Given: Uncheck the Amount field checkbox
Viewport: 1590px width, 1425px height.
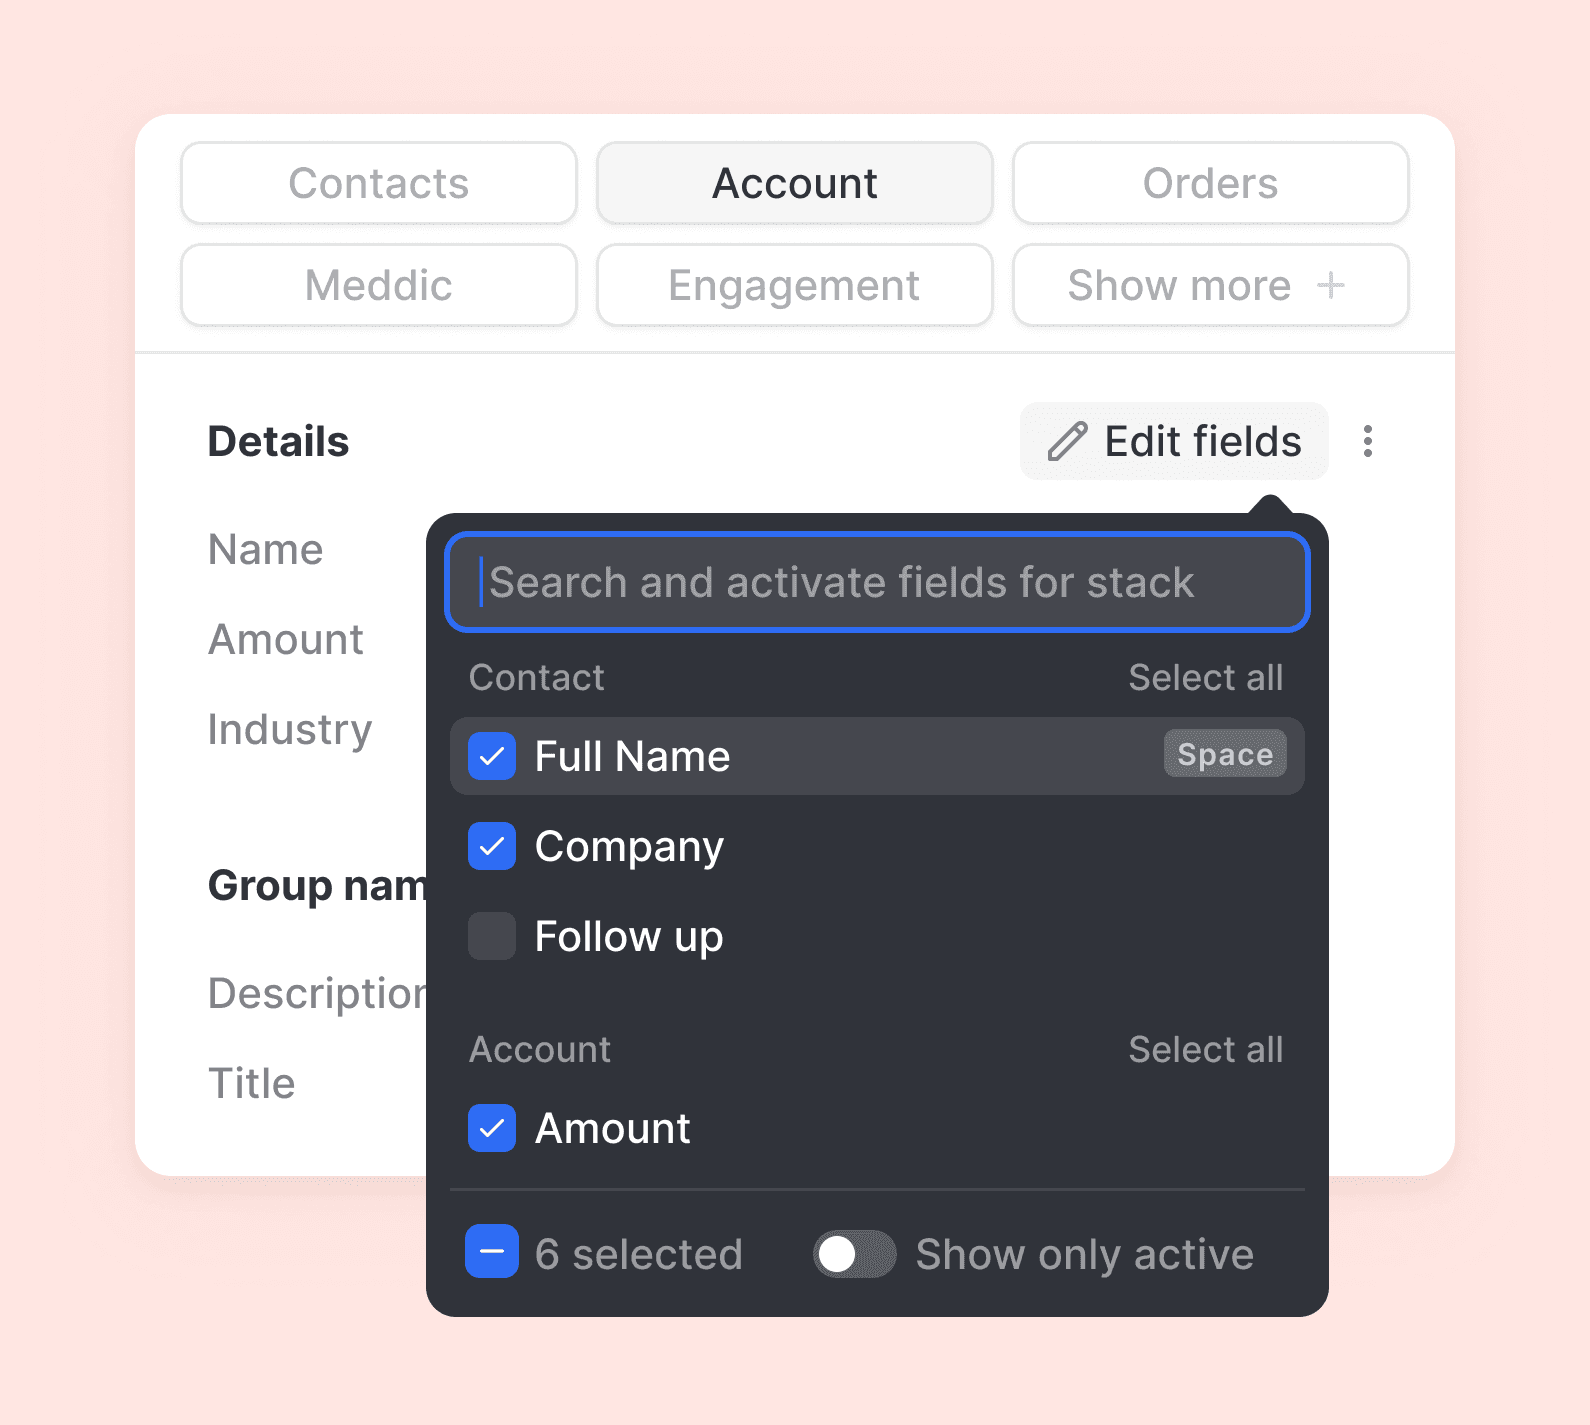Looking at the screenshot, I should point(492,1128).
